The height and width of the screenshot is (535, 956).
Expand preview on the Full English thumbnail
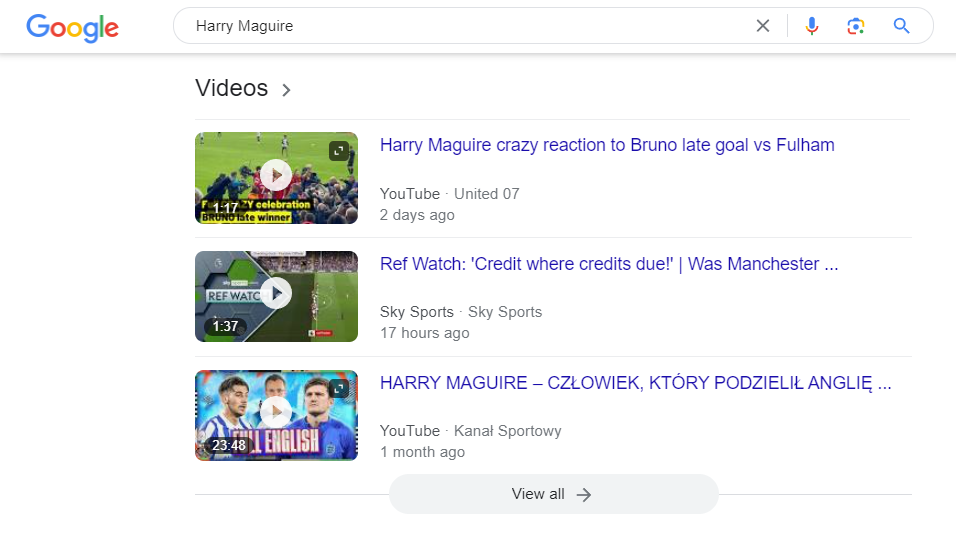tap(339, 389)
